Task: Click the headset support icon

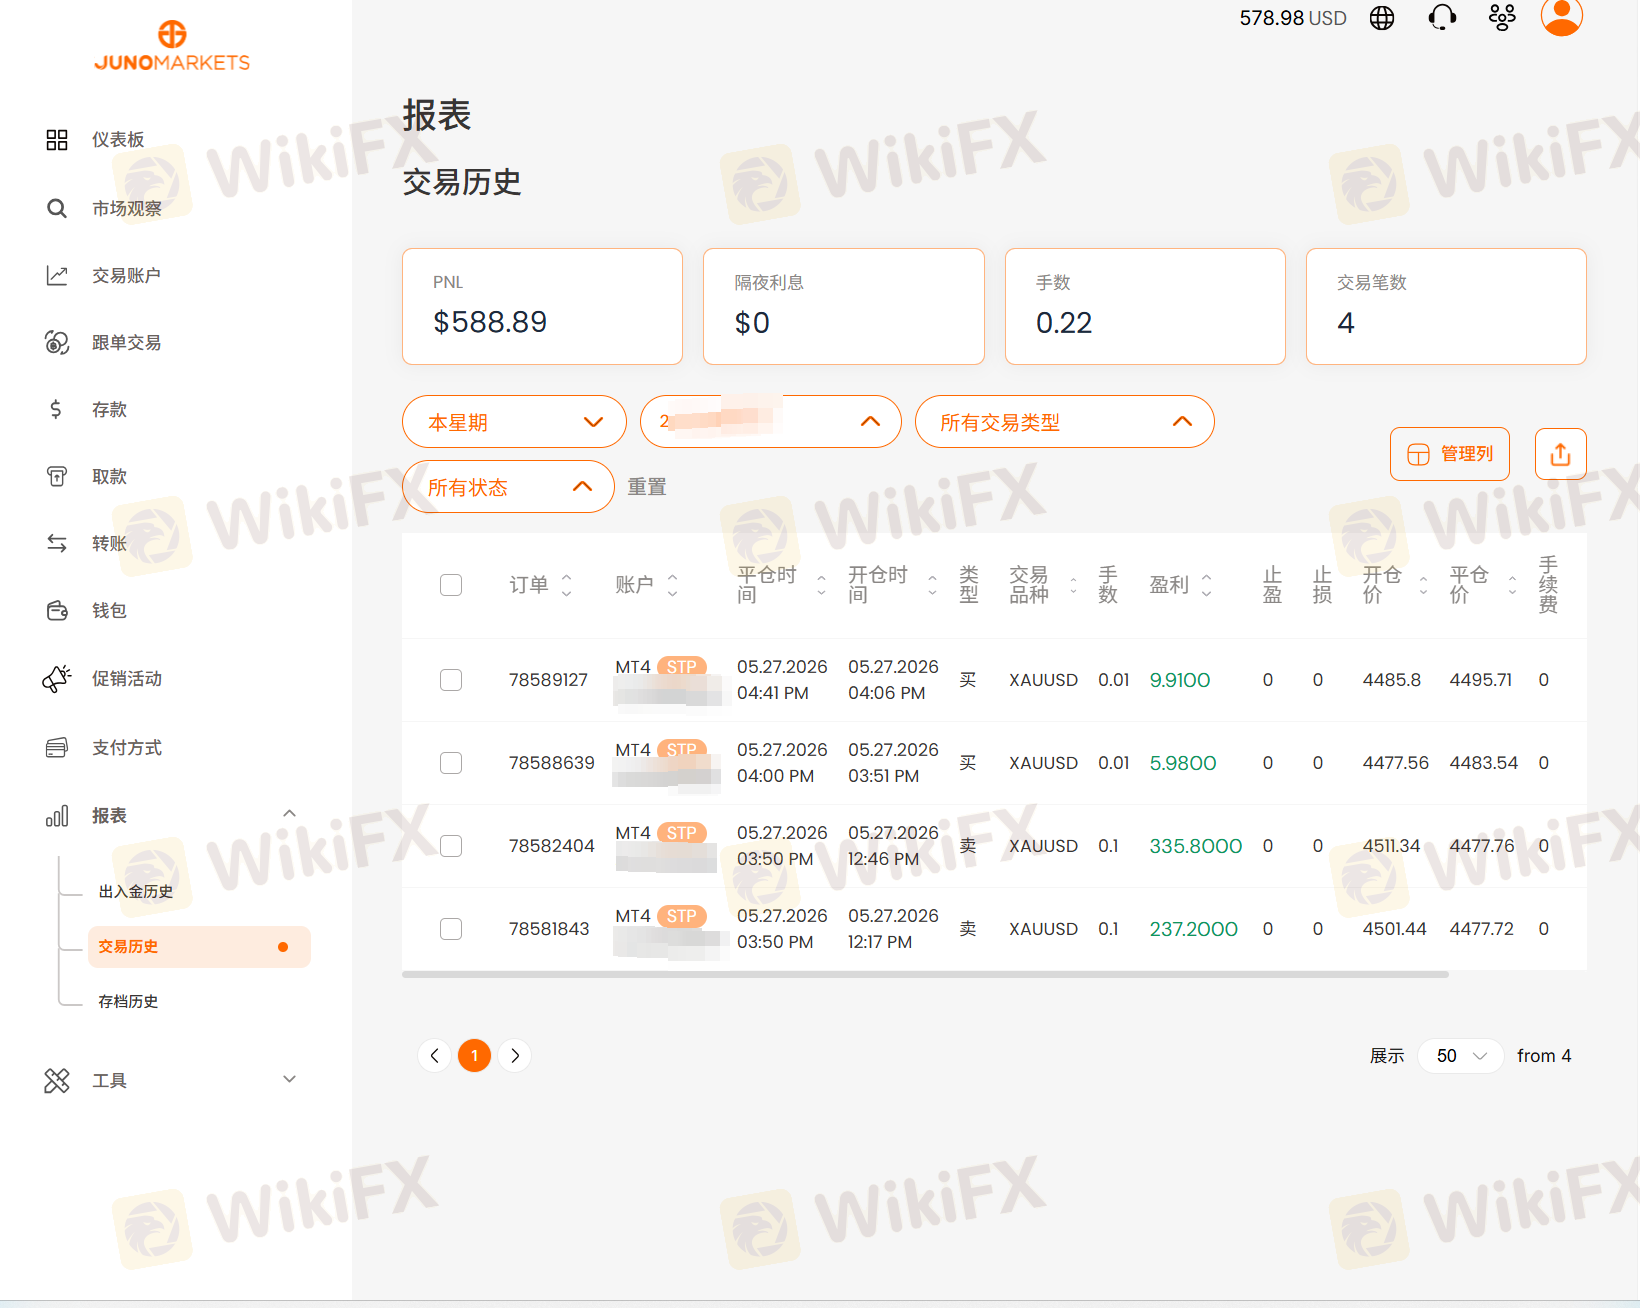Action: [1442, 18]
